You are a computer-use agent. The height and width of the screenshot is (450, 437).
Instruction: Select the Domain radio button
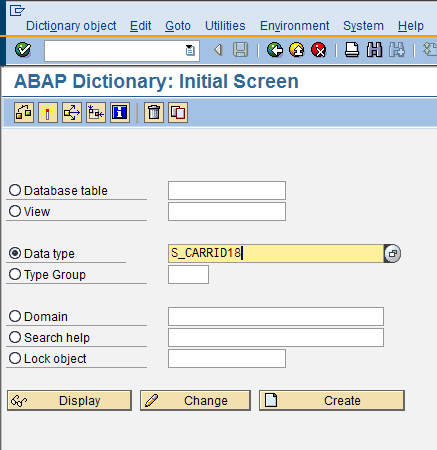15,316
